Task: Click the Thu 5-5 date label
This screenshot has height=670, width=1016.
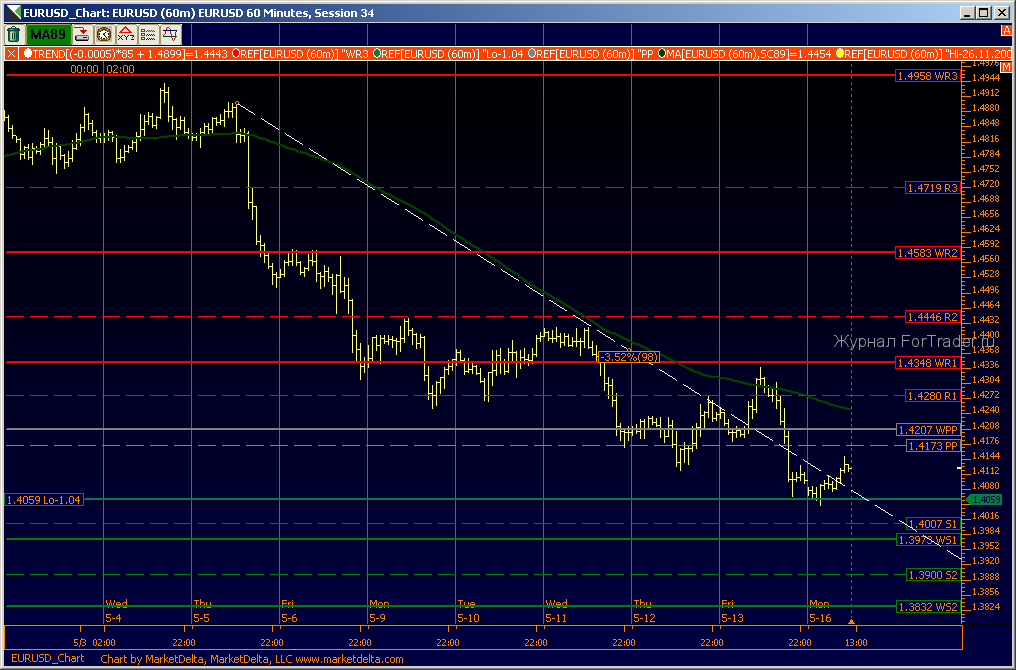Action: [x=202, y=610]
